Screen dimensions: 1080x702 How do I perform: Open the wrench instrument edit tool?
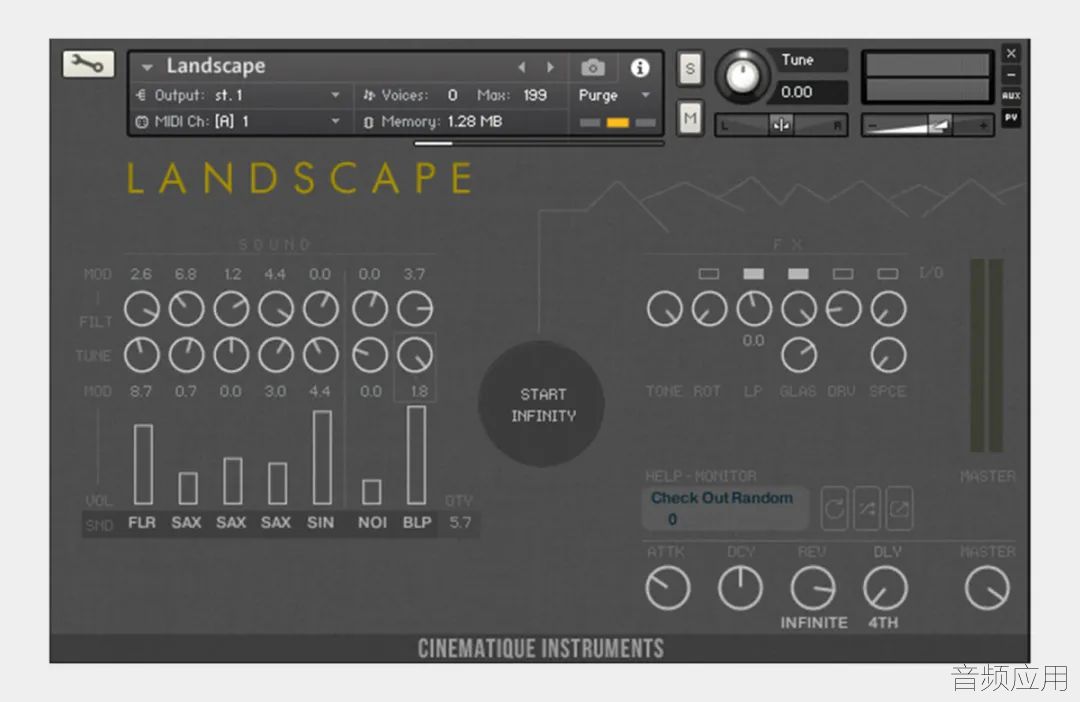(x=88, y=64)
